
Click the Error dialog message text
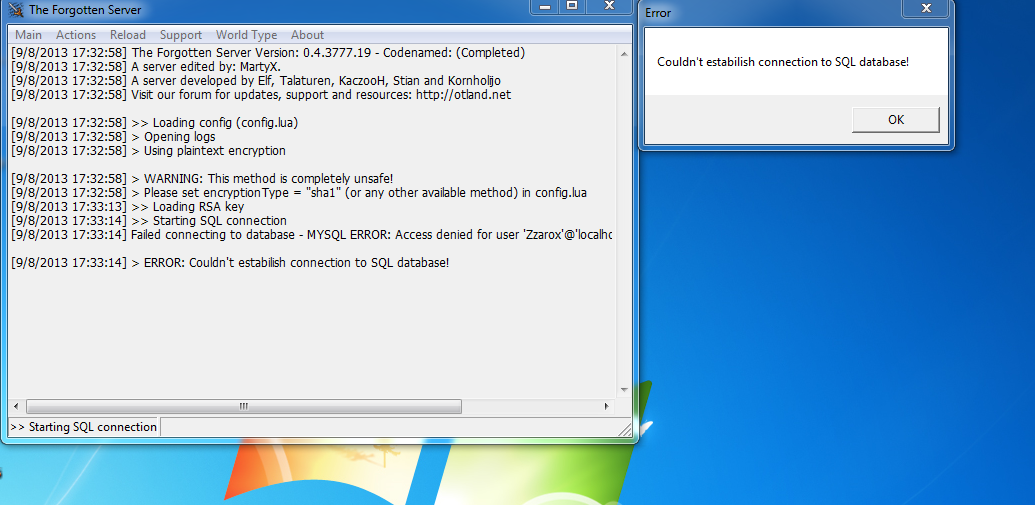pos(783,62)
